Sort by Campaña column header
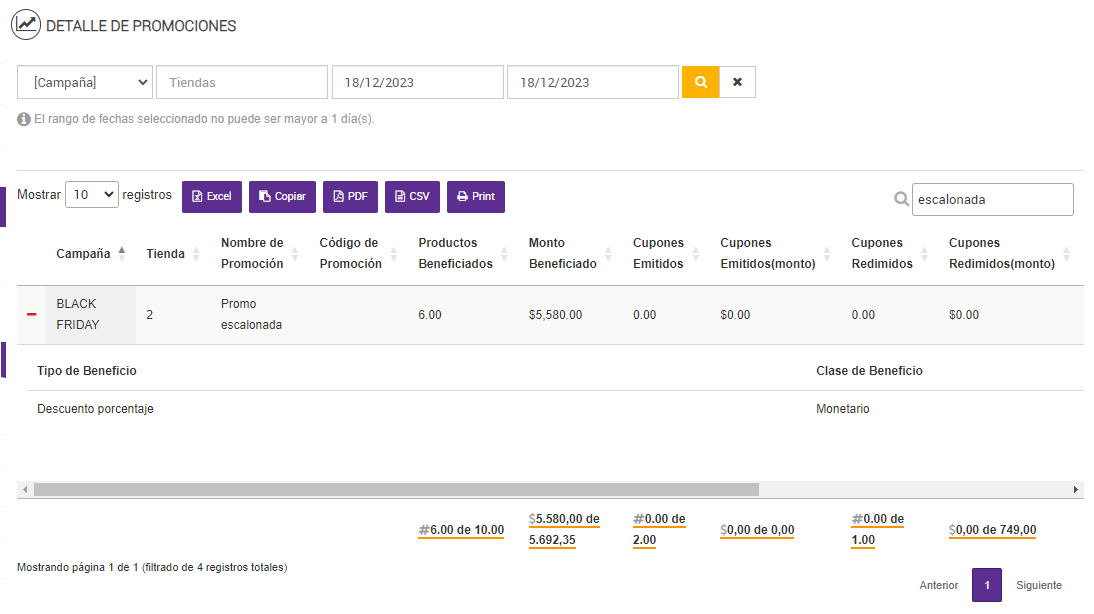Viewport: 1094px width, 614px height. 84,254
